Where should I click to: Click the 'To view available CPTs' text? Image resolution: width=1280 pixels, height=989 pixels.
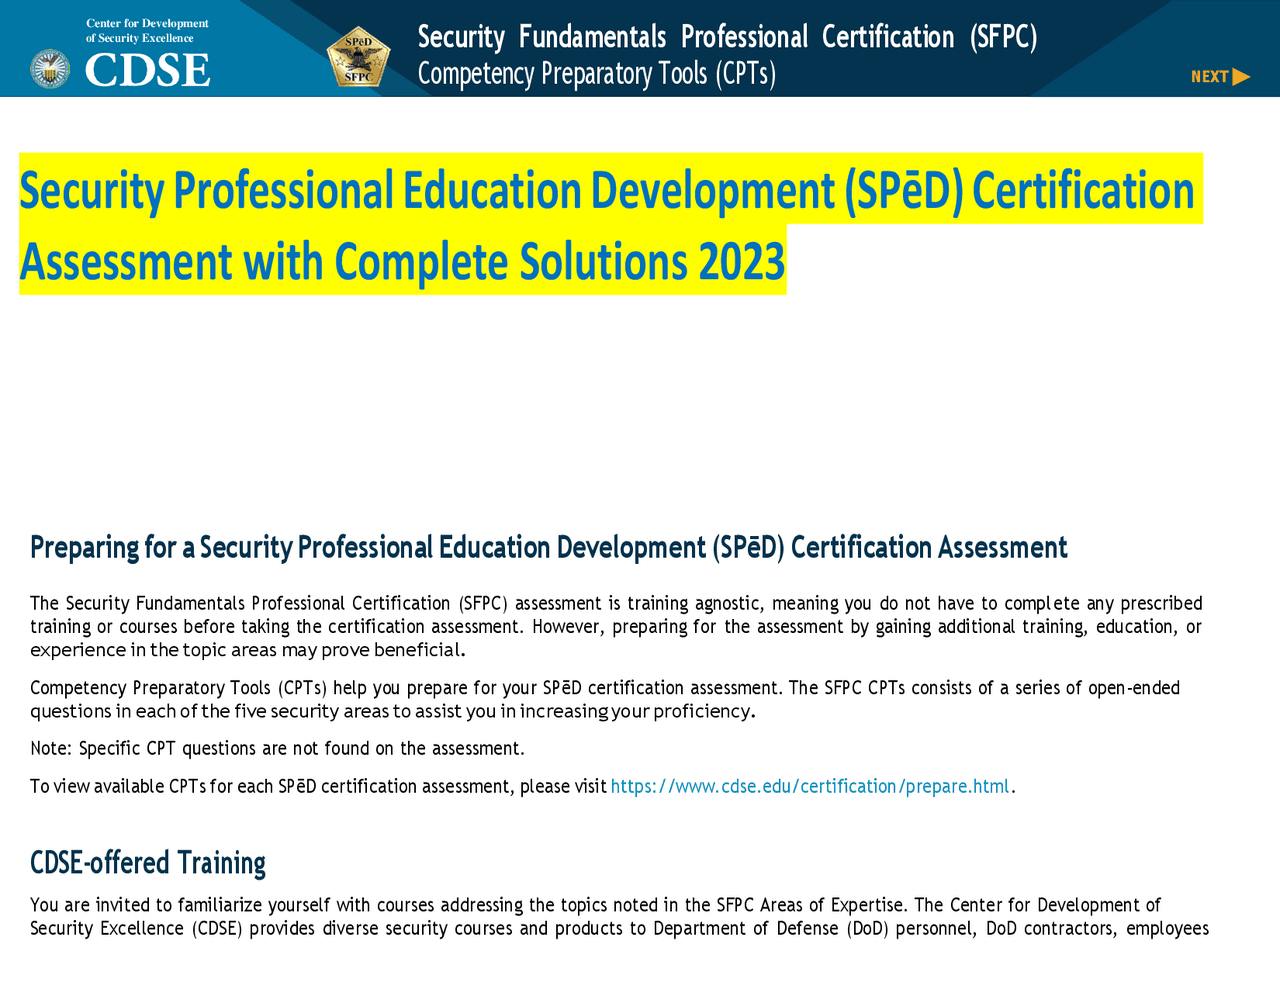click(318, 786)
